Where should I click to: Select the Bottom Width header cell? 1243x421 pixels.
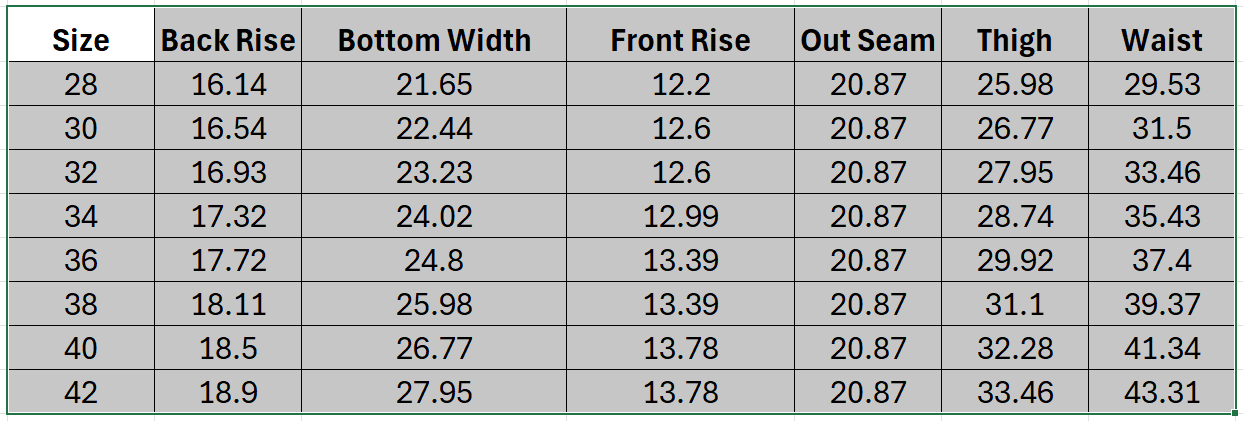click(x=434, y=41)
